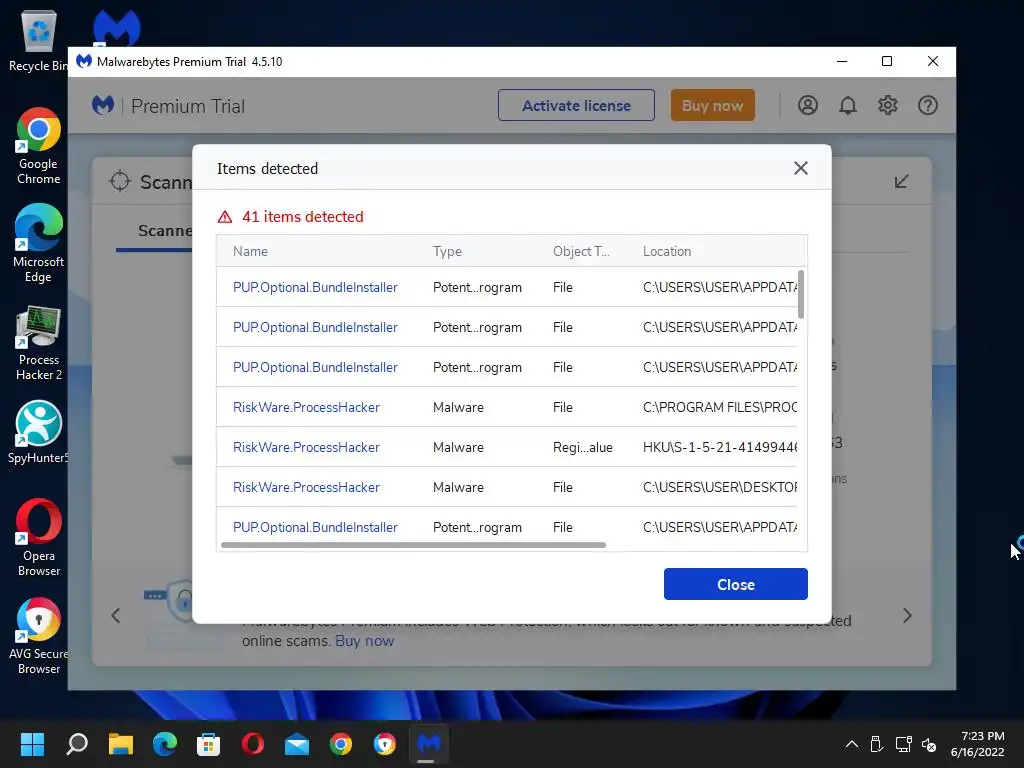
Task: Sort by the Object Type column header
Action: (x=581, y=251)
